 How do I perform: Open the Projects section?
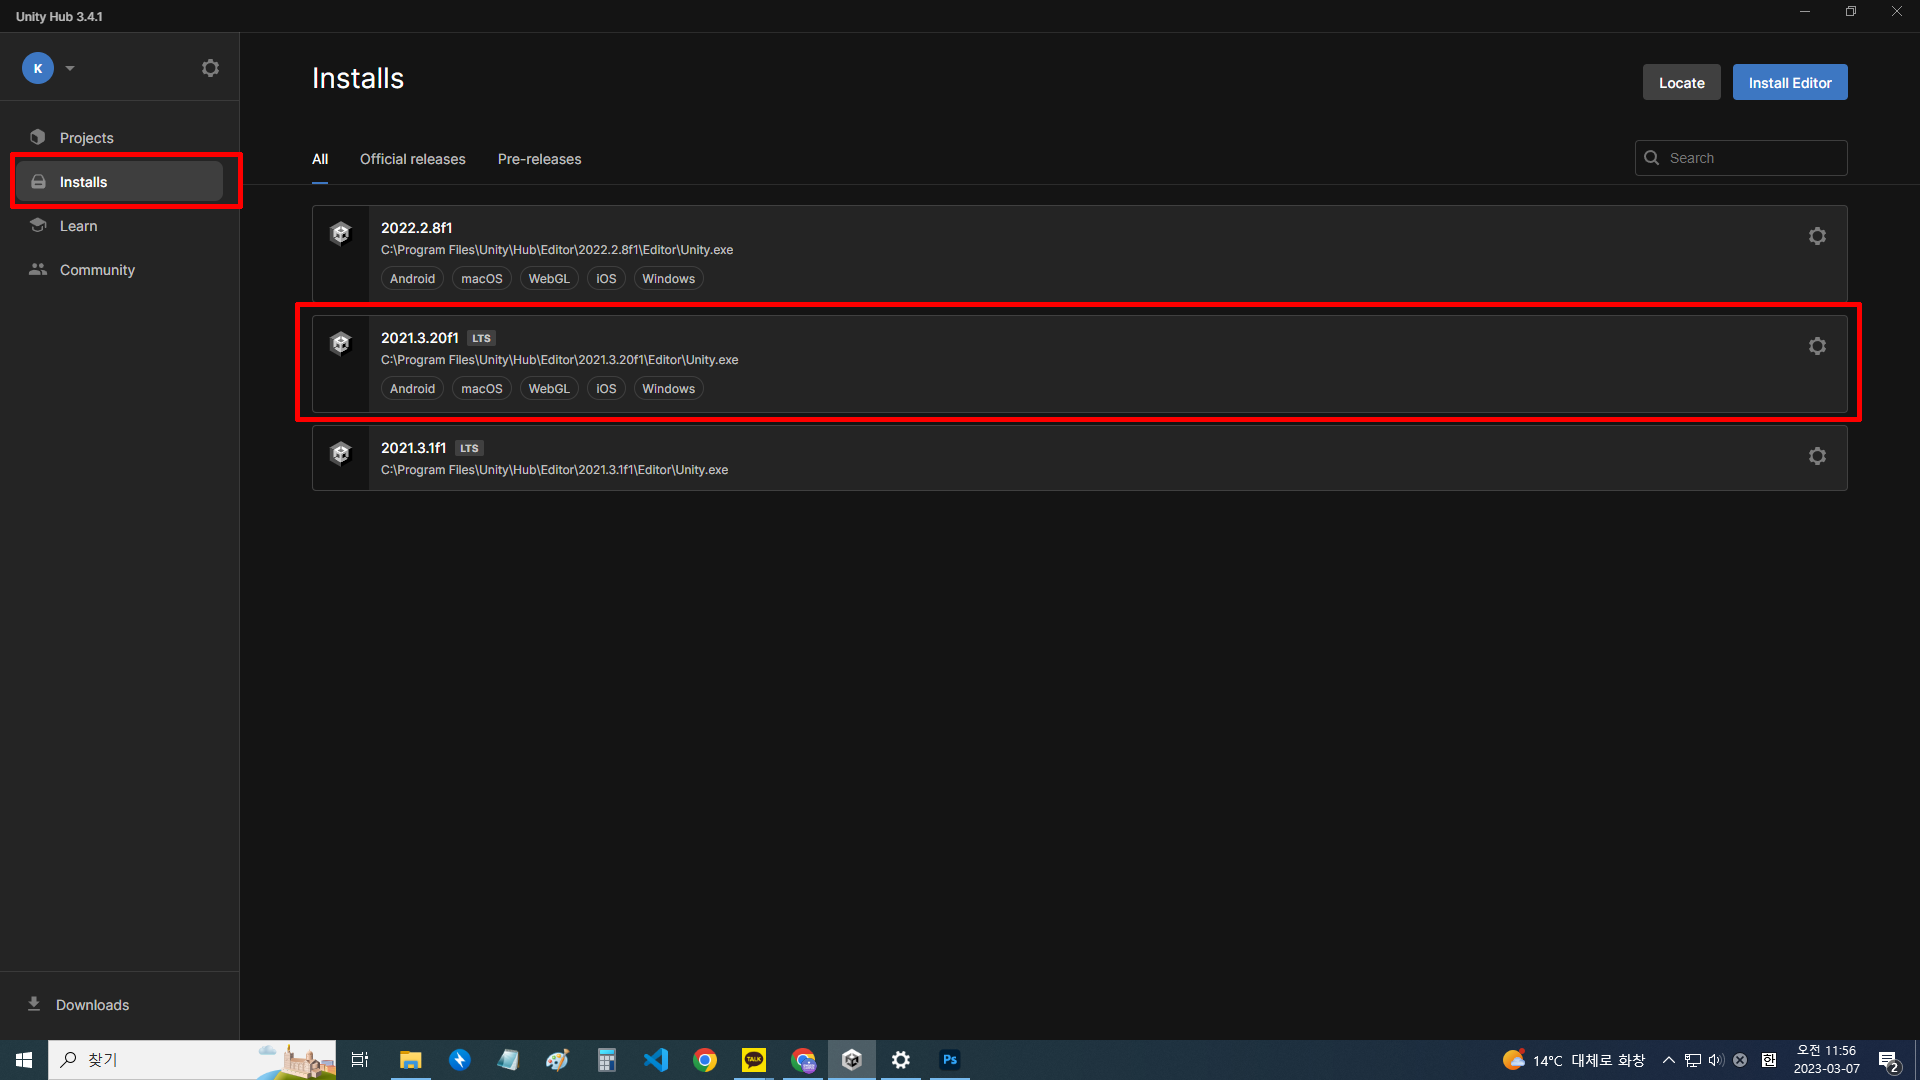coord(120,138)
